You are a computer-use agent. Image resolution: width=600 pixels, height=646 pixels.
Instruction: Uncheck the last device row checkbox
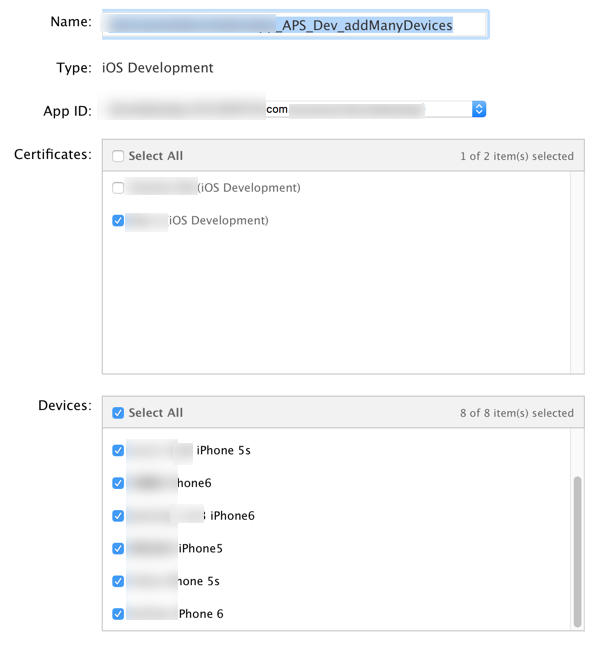[119, 613]
